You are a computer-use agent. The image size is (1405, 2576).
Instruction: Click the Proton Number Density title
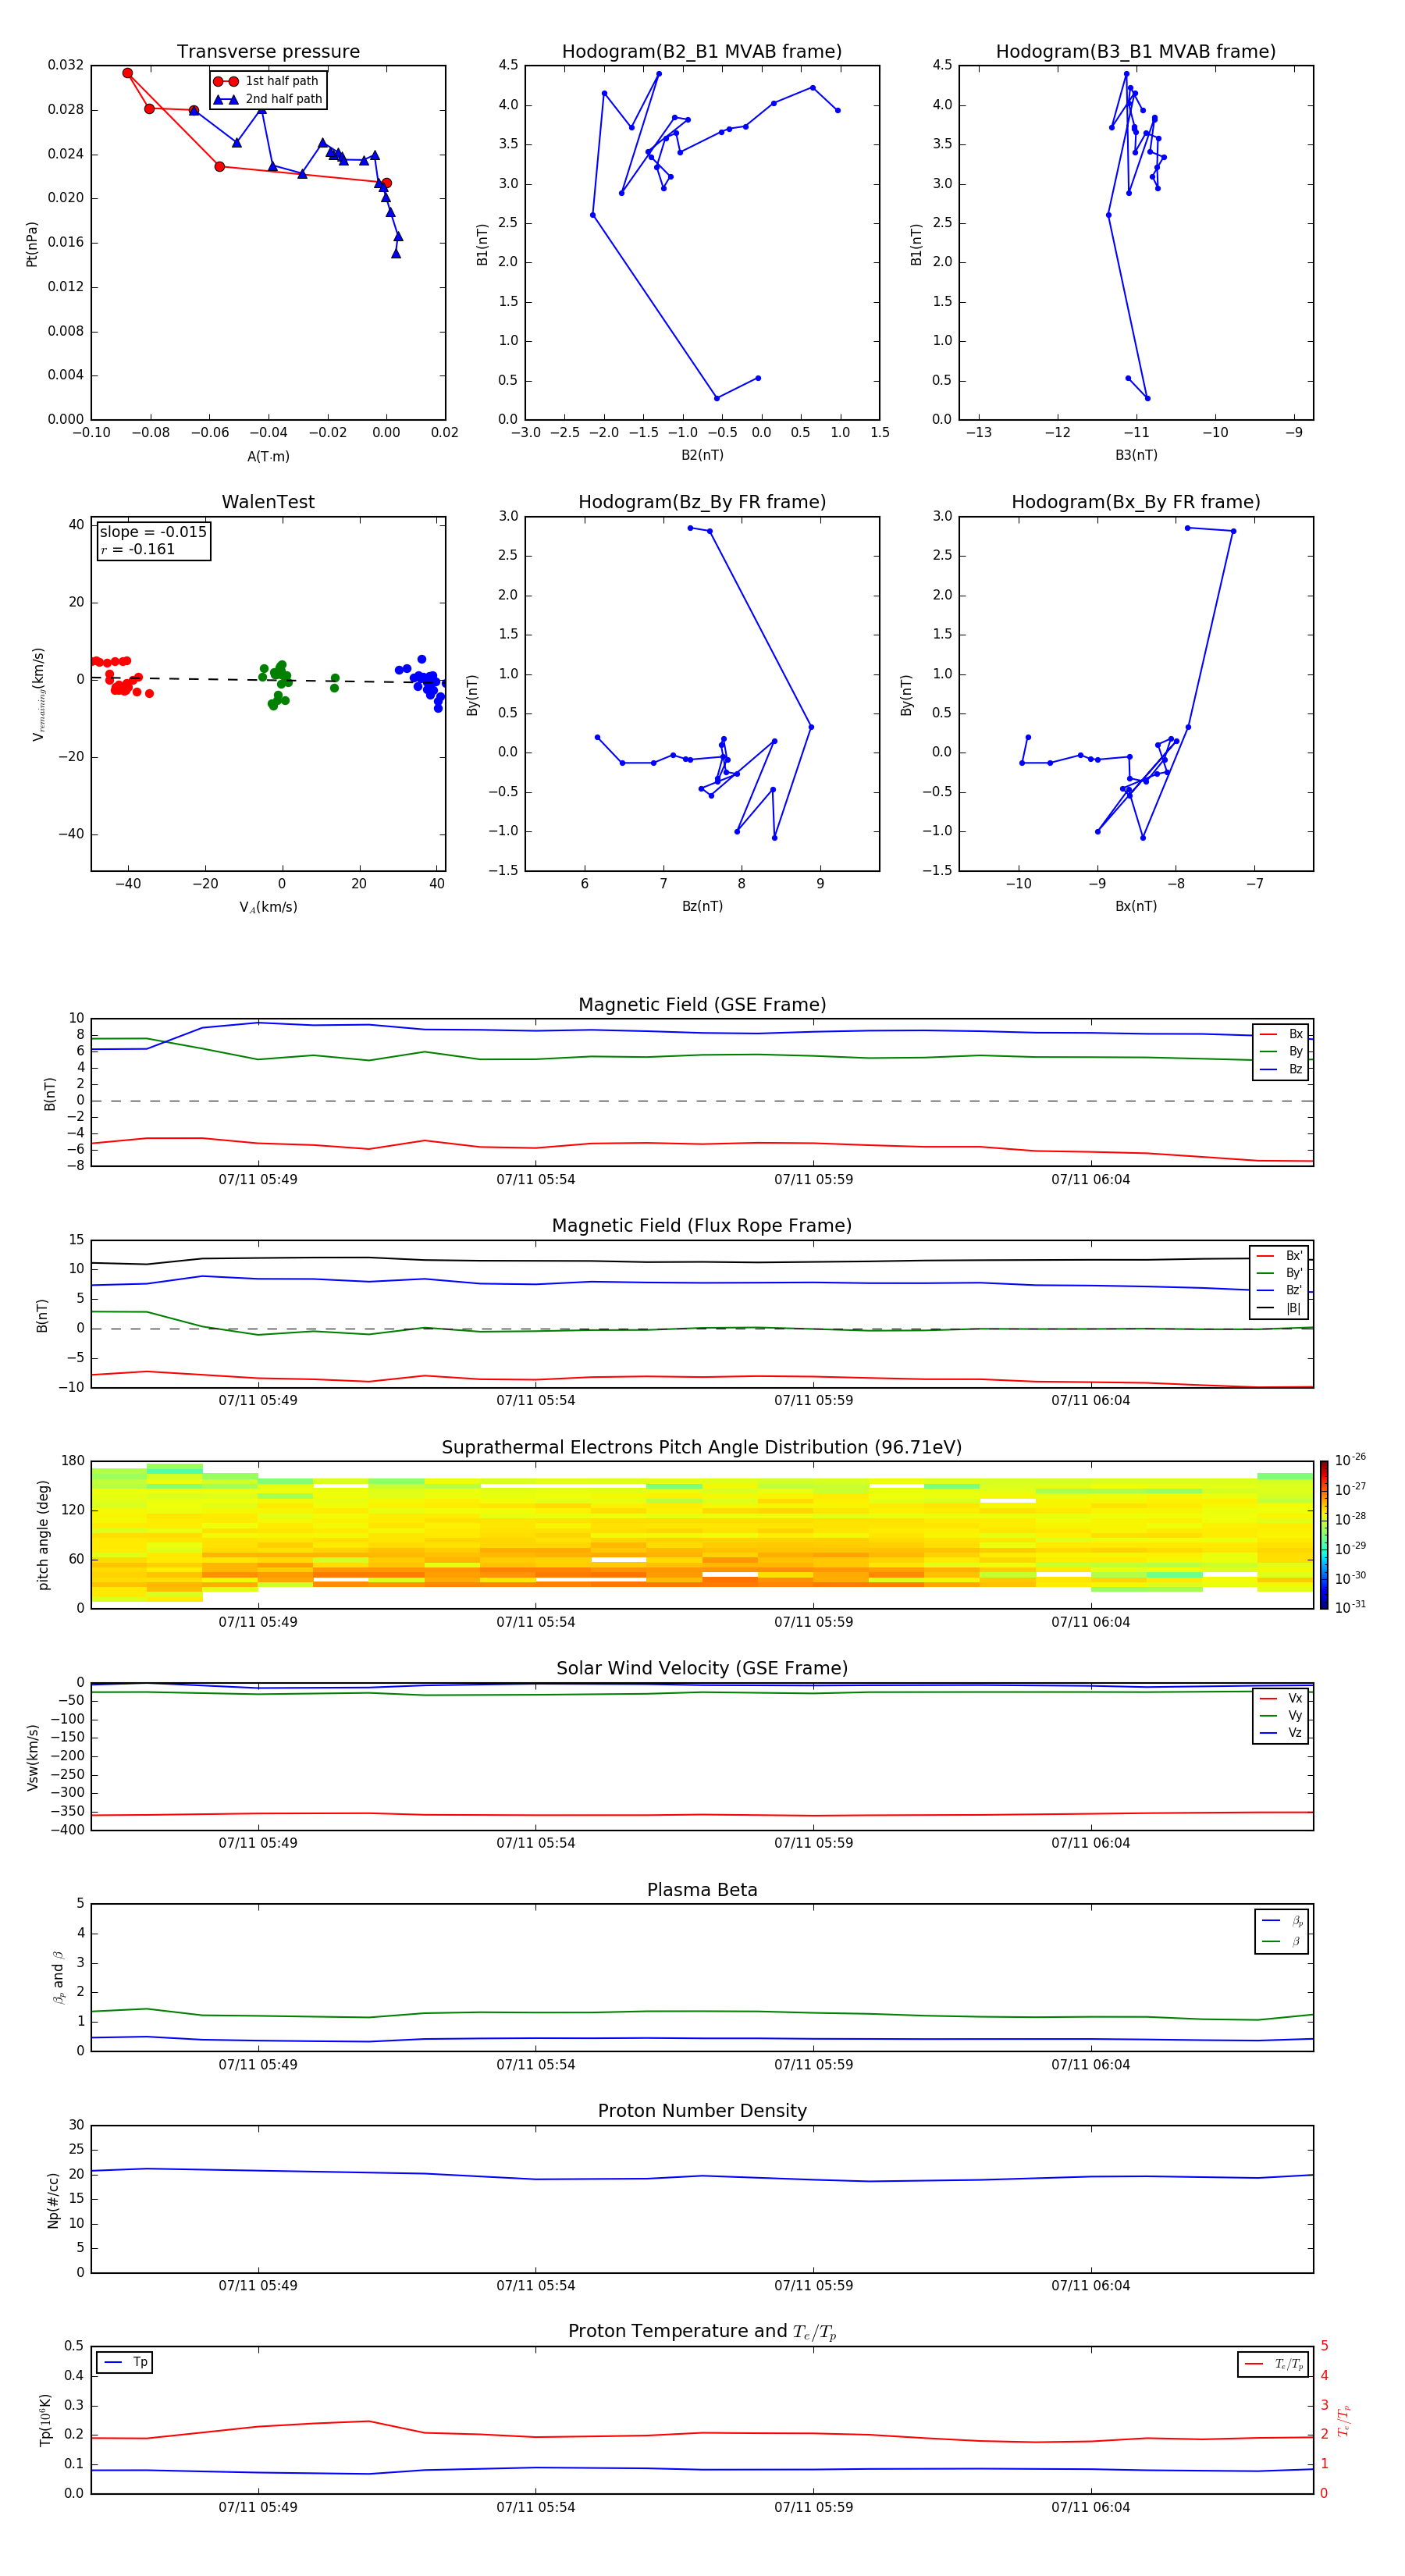[701, 2110]
